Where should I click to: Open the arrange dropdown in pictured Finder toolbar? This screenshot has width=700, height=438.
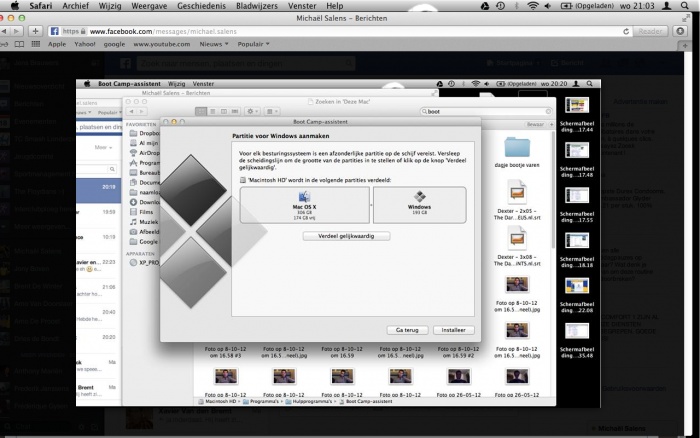(272, 111)
